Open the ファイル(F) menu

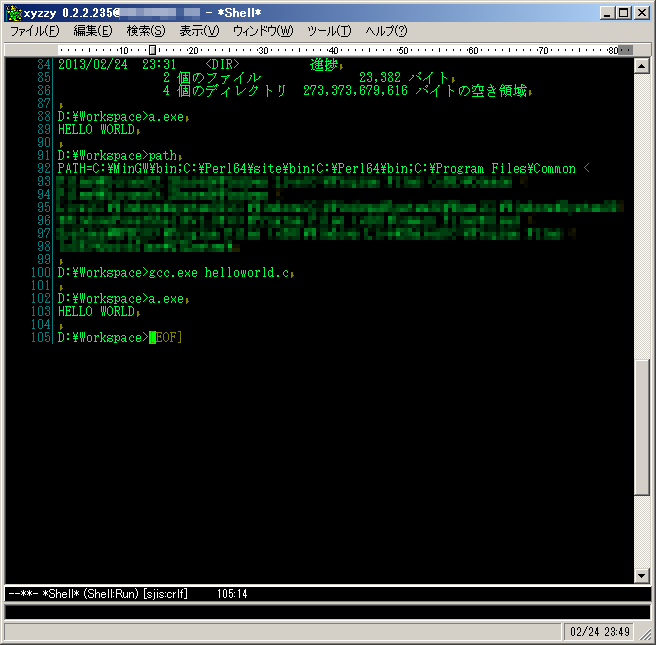[34, 31]
